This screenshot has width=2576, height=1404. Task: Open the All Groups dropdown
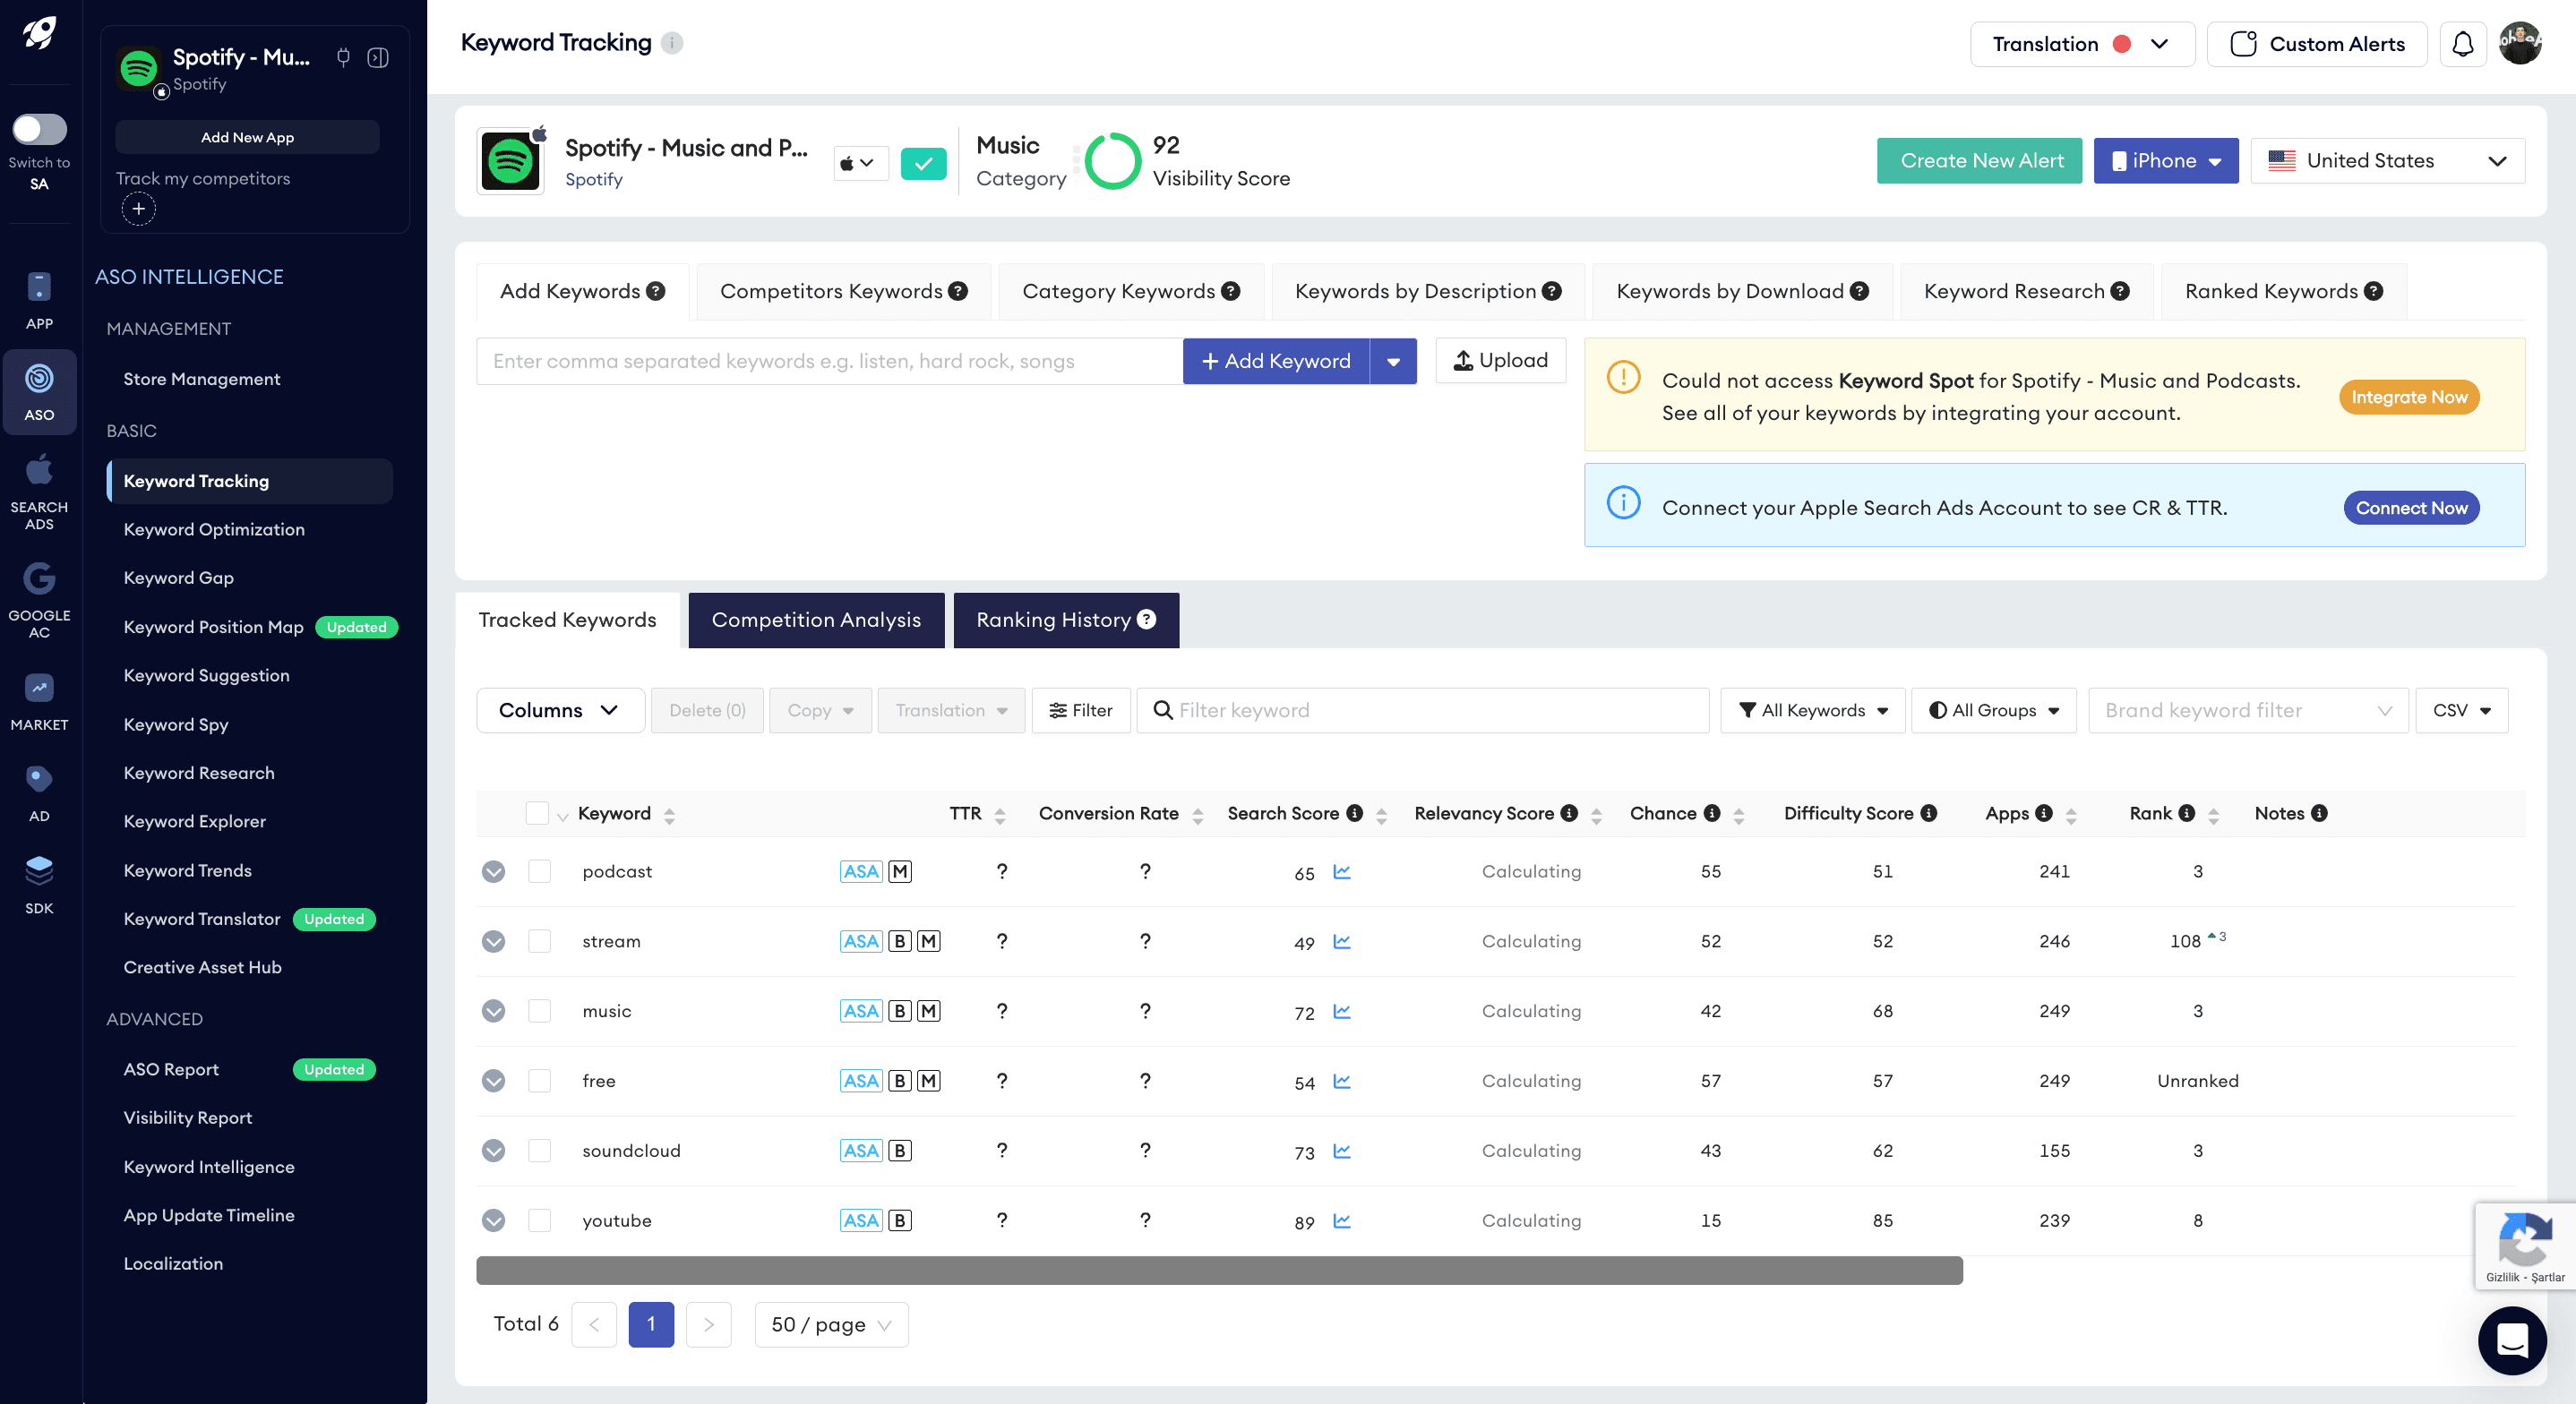click(1993, 710)
